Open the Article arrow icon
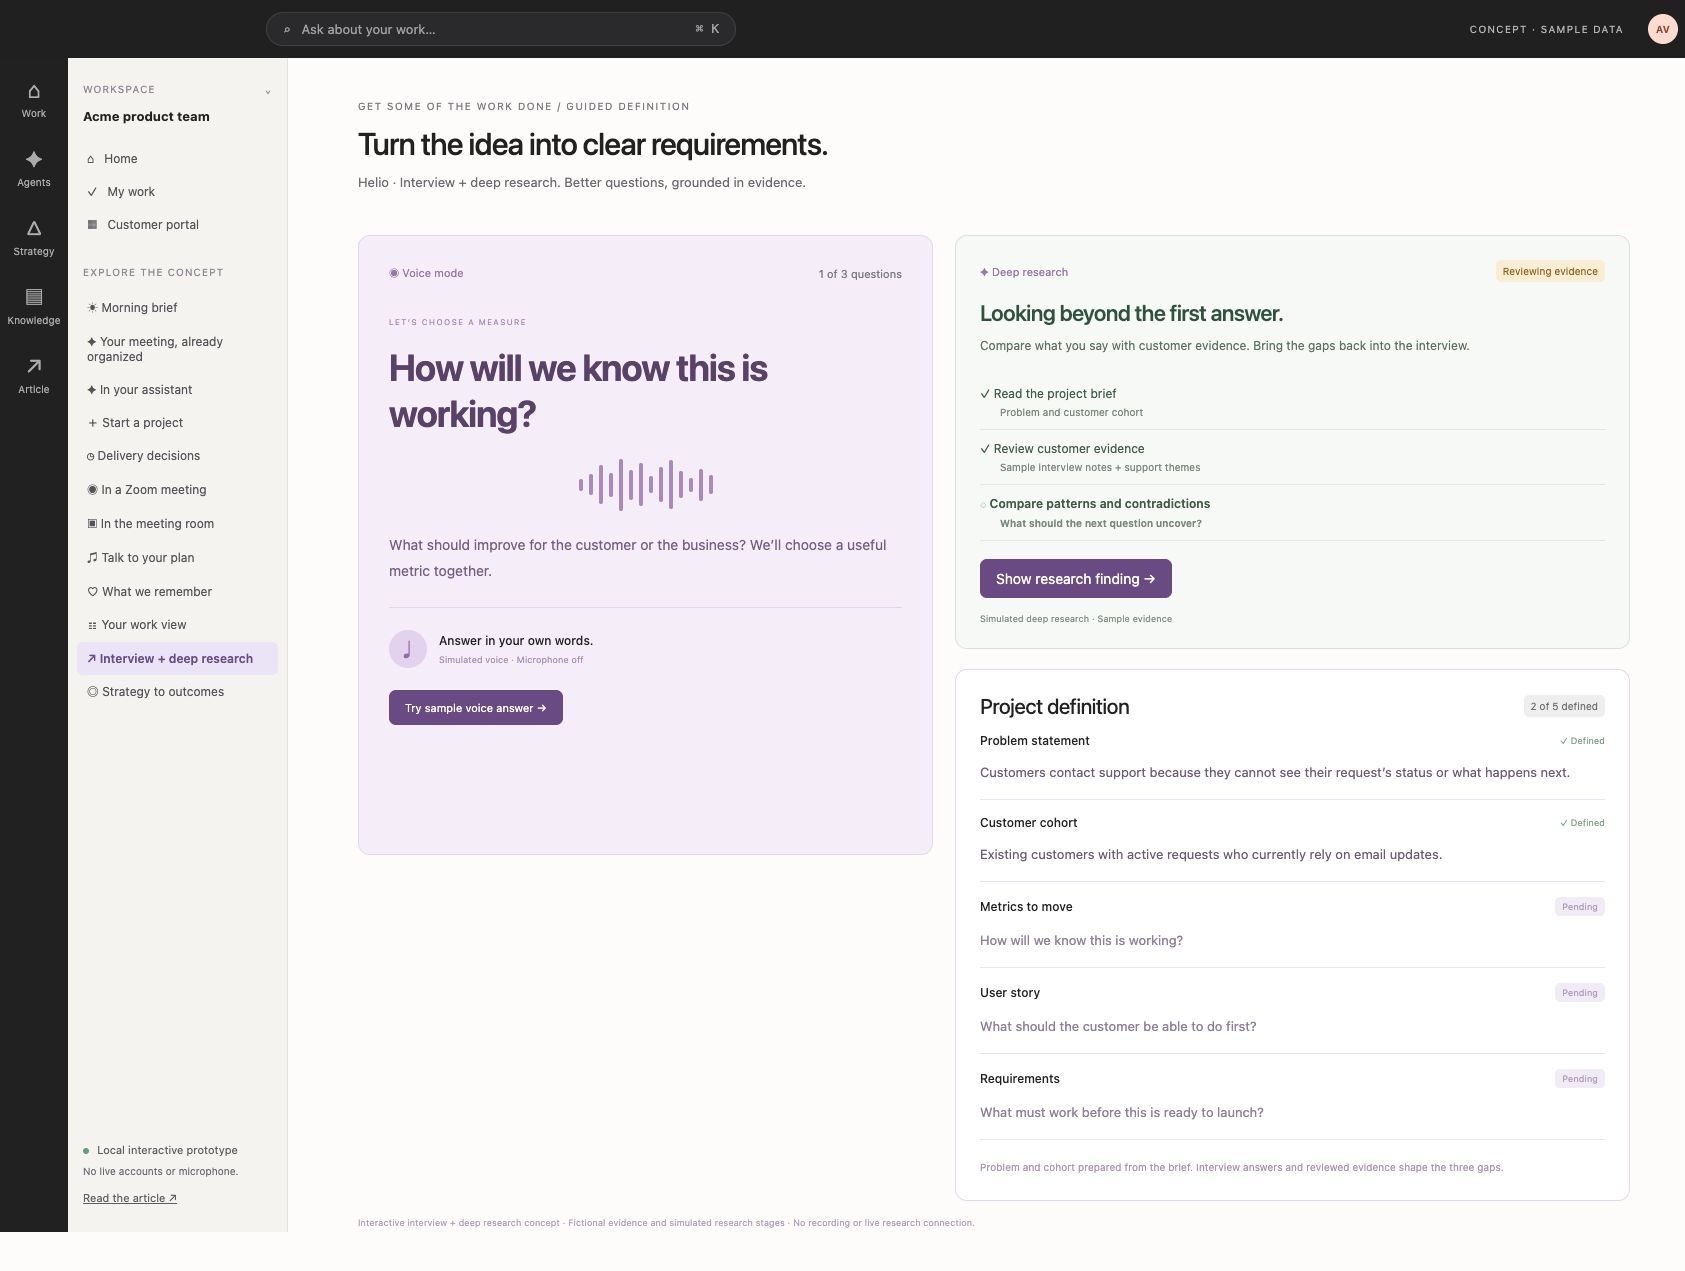This screenshot has height=1271, width=1685. point(33,366)
